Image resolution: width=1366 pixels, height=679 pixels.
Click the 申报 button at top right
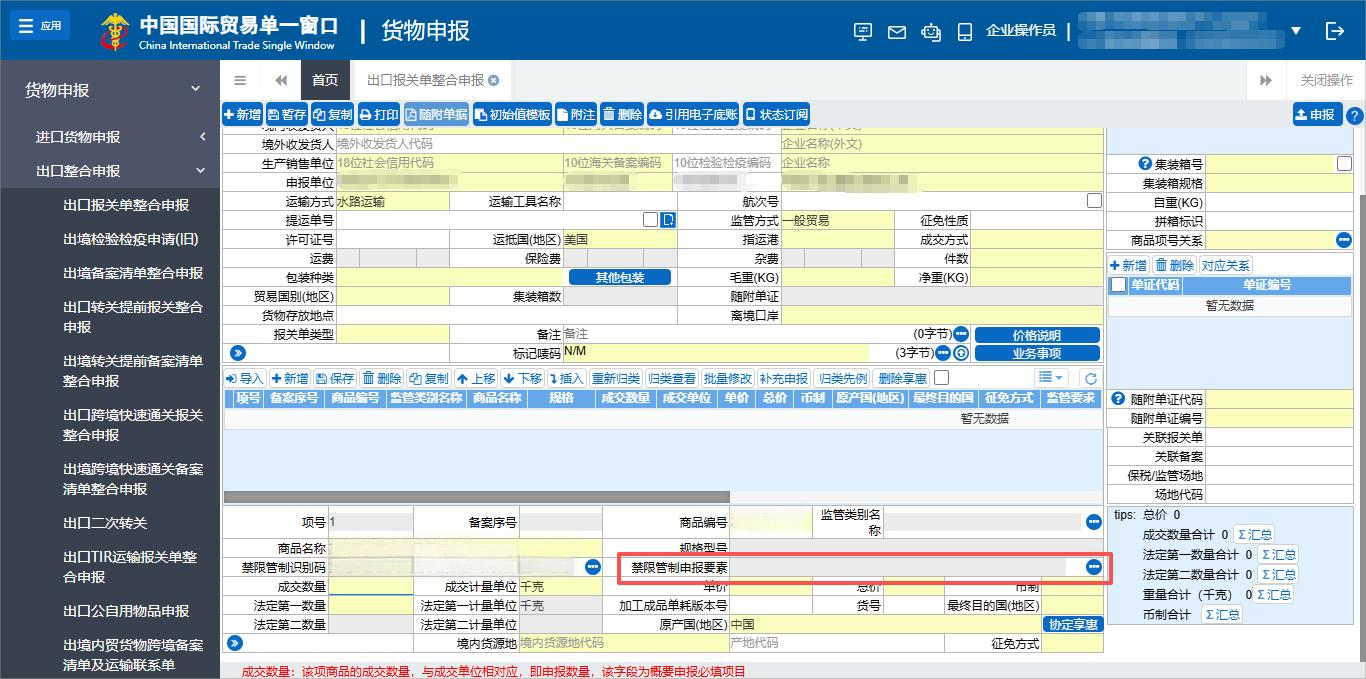pyautogui.click(x=1317, y=113)
